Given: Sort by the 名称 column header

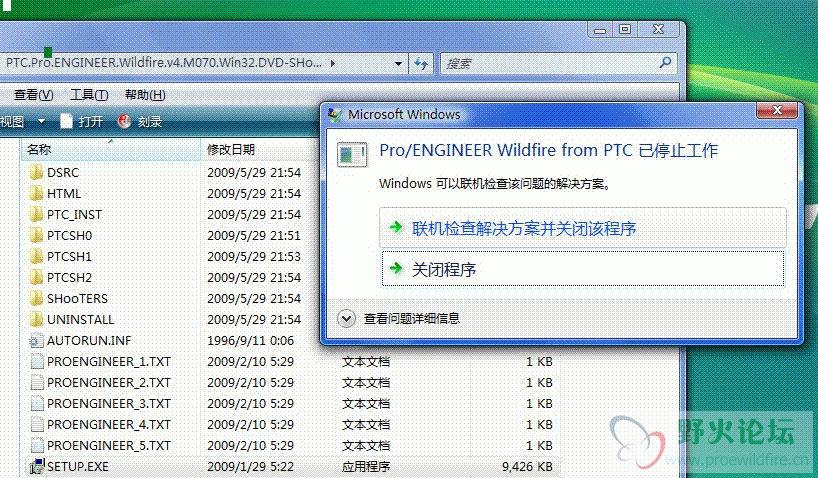Looking at the screenshot, I should (111, 150).
